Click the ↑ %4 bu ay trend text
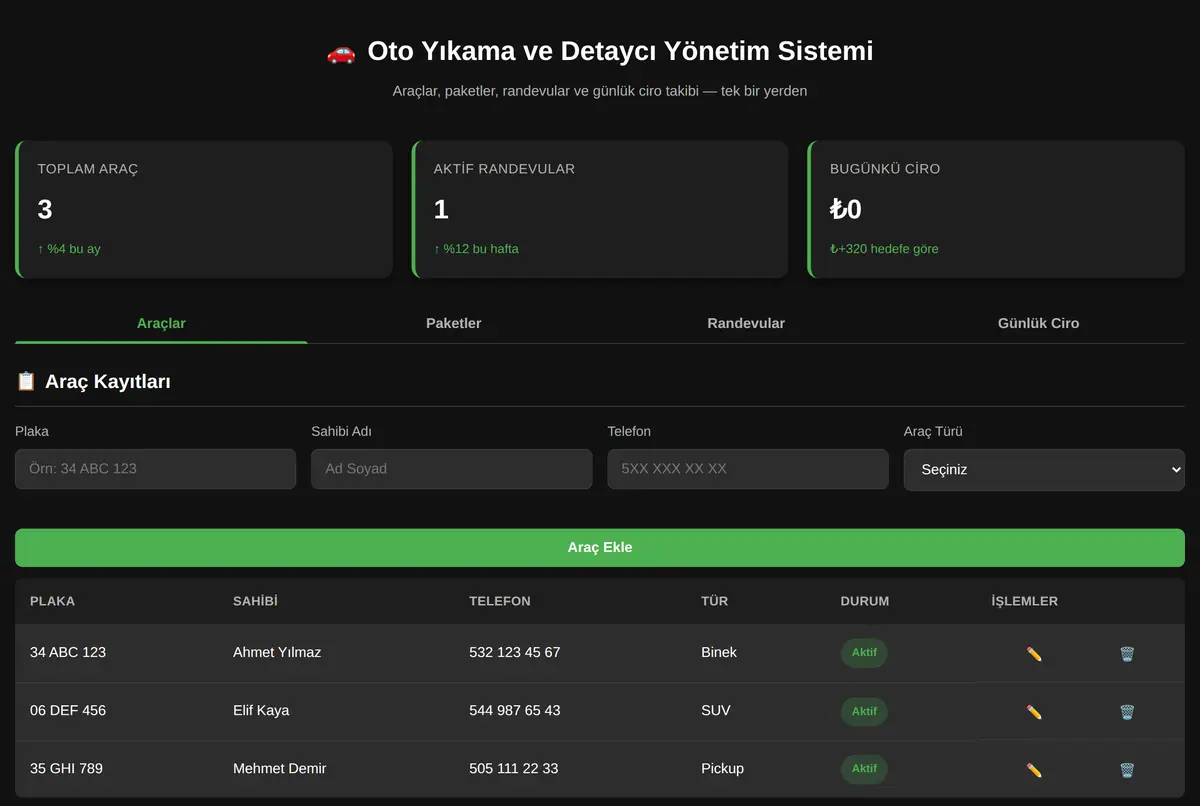 point(69,249)
